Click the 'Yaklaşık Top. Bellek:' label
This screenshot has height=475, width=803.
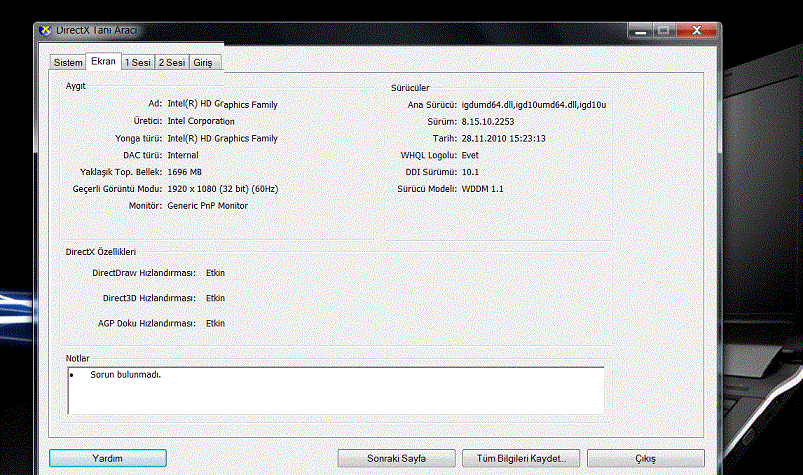tap(121, 172)
